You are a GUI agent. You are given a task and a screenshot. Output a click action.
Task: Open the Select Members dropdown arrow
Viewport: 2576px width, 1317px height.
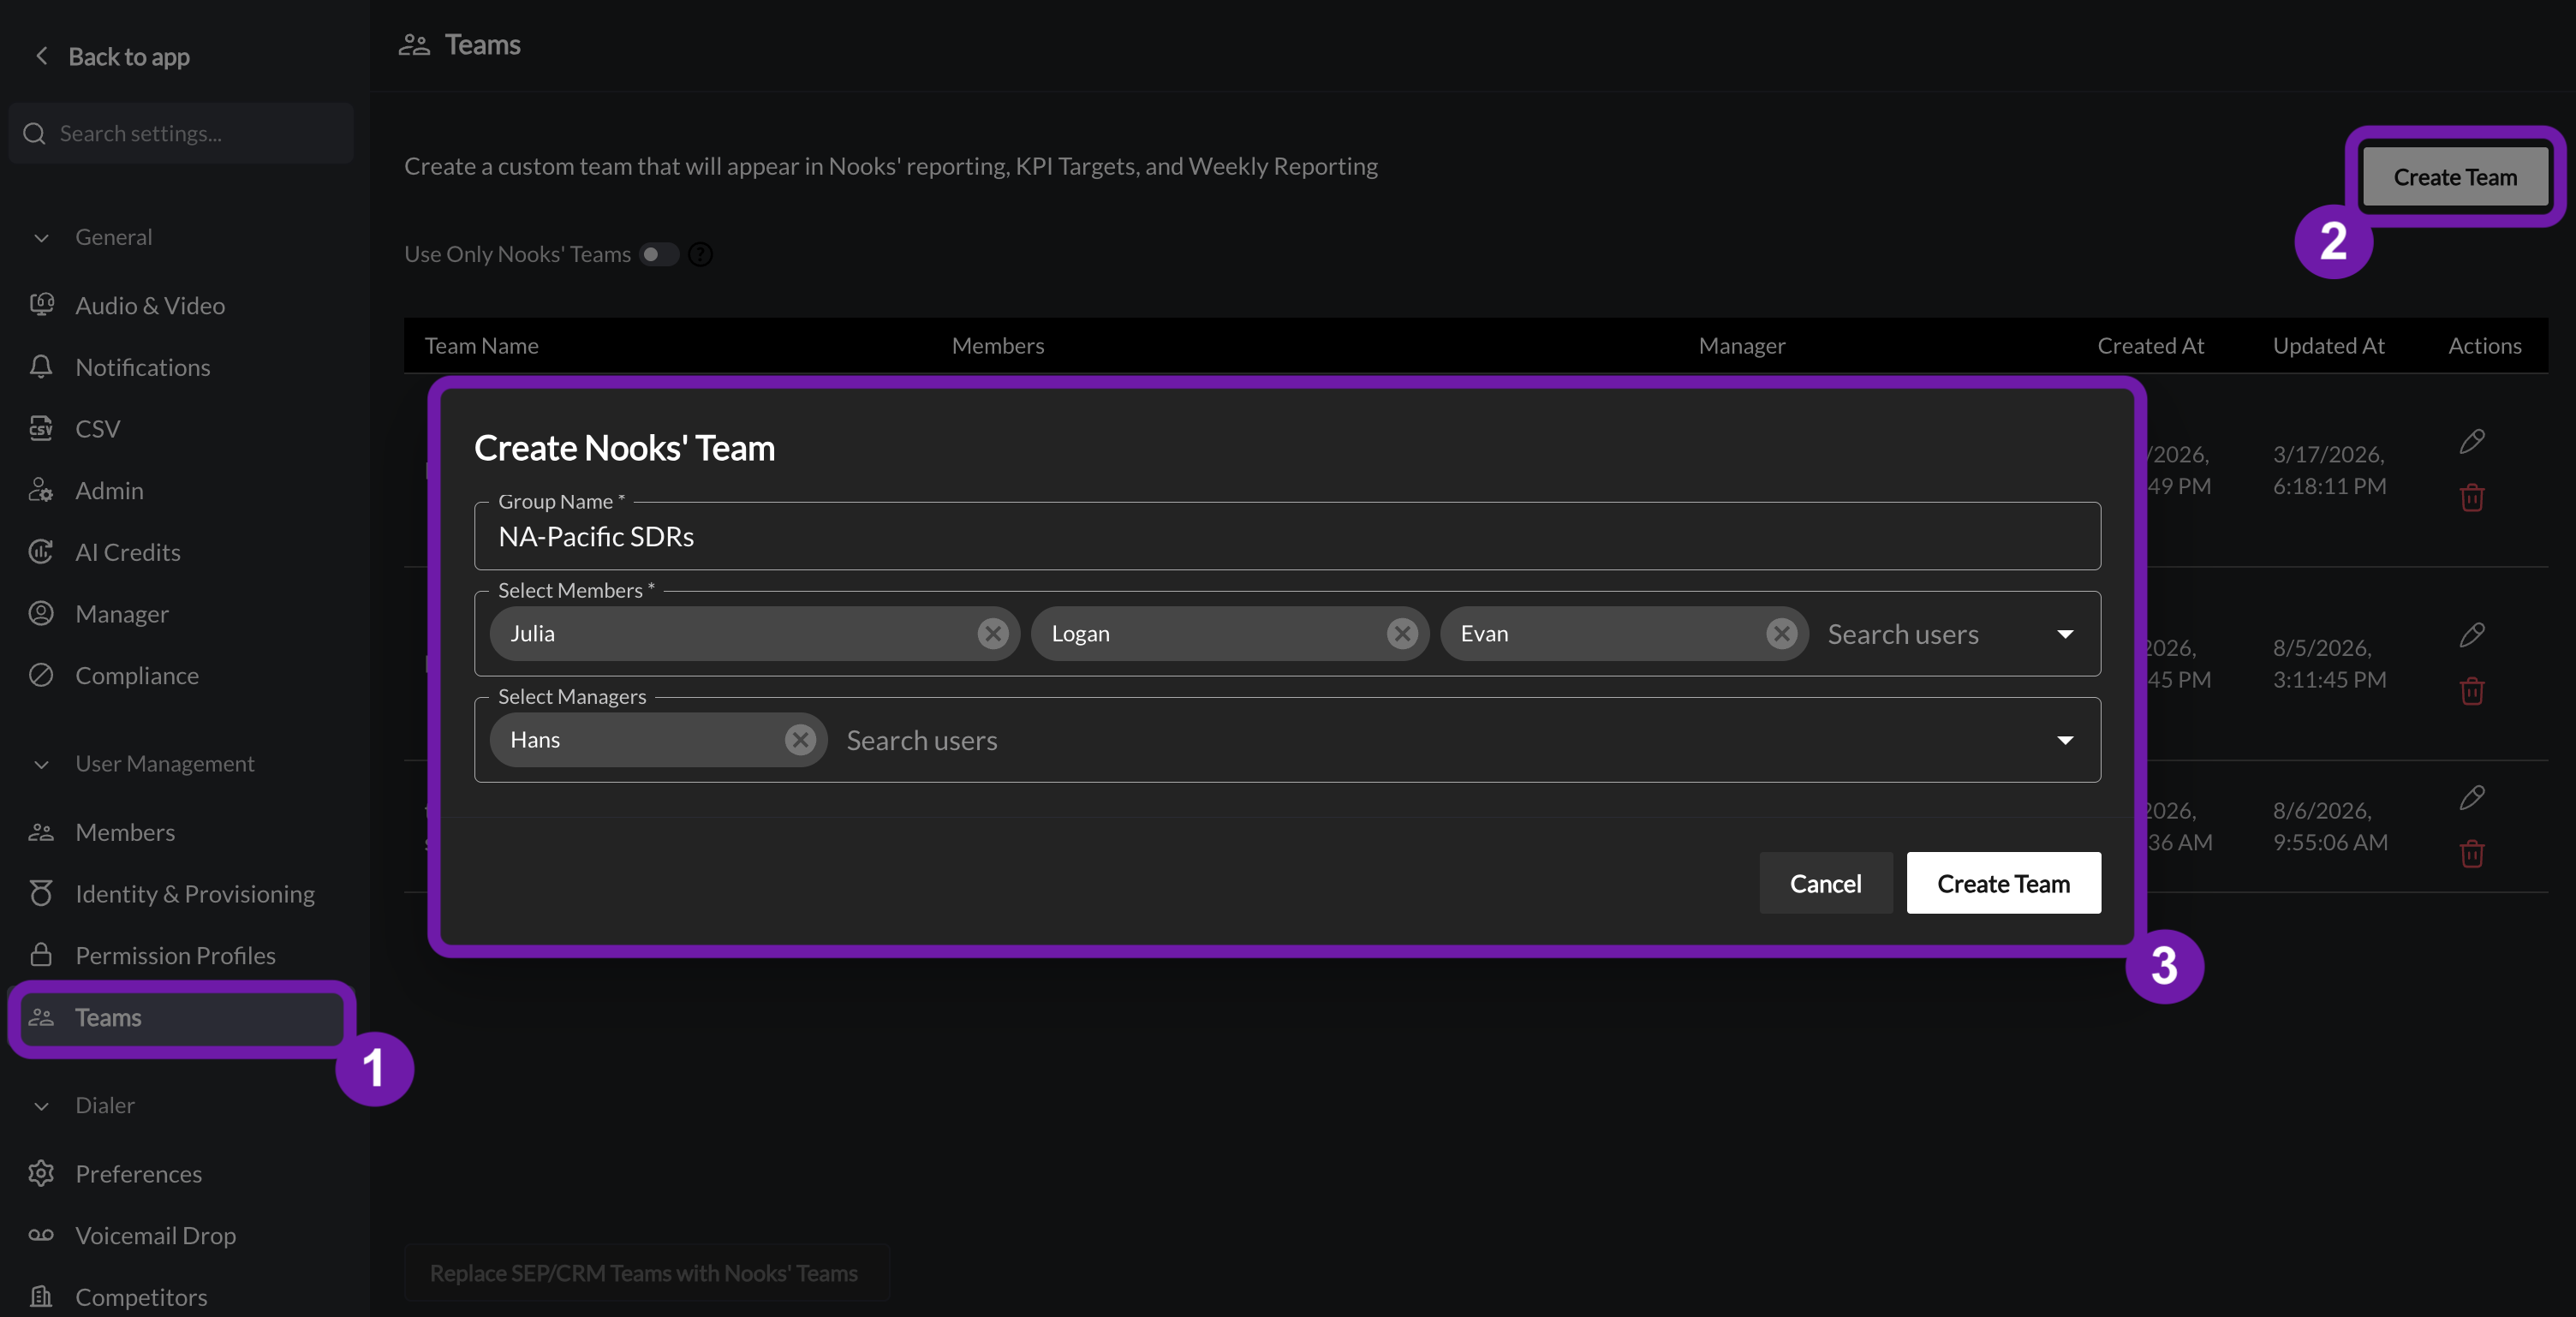2065,634
